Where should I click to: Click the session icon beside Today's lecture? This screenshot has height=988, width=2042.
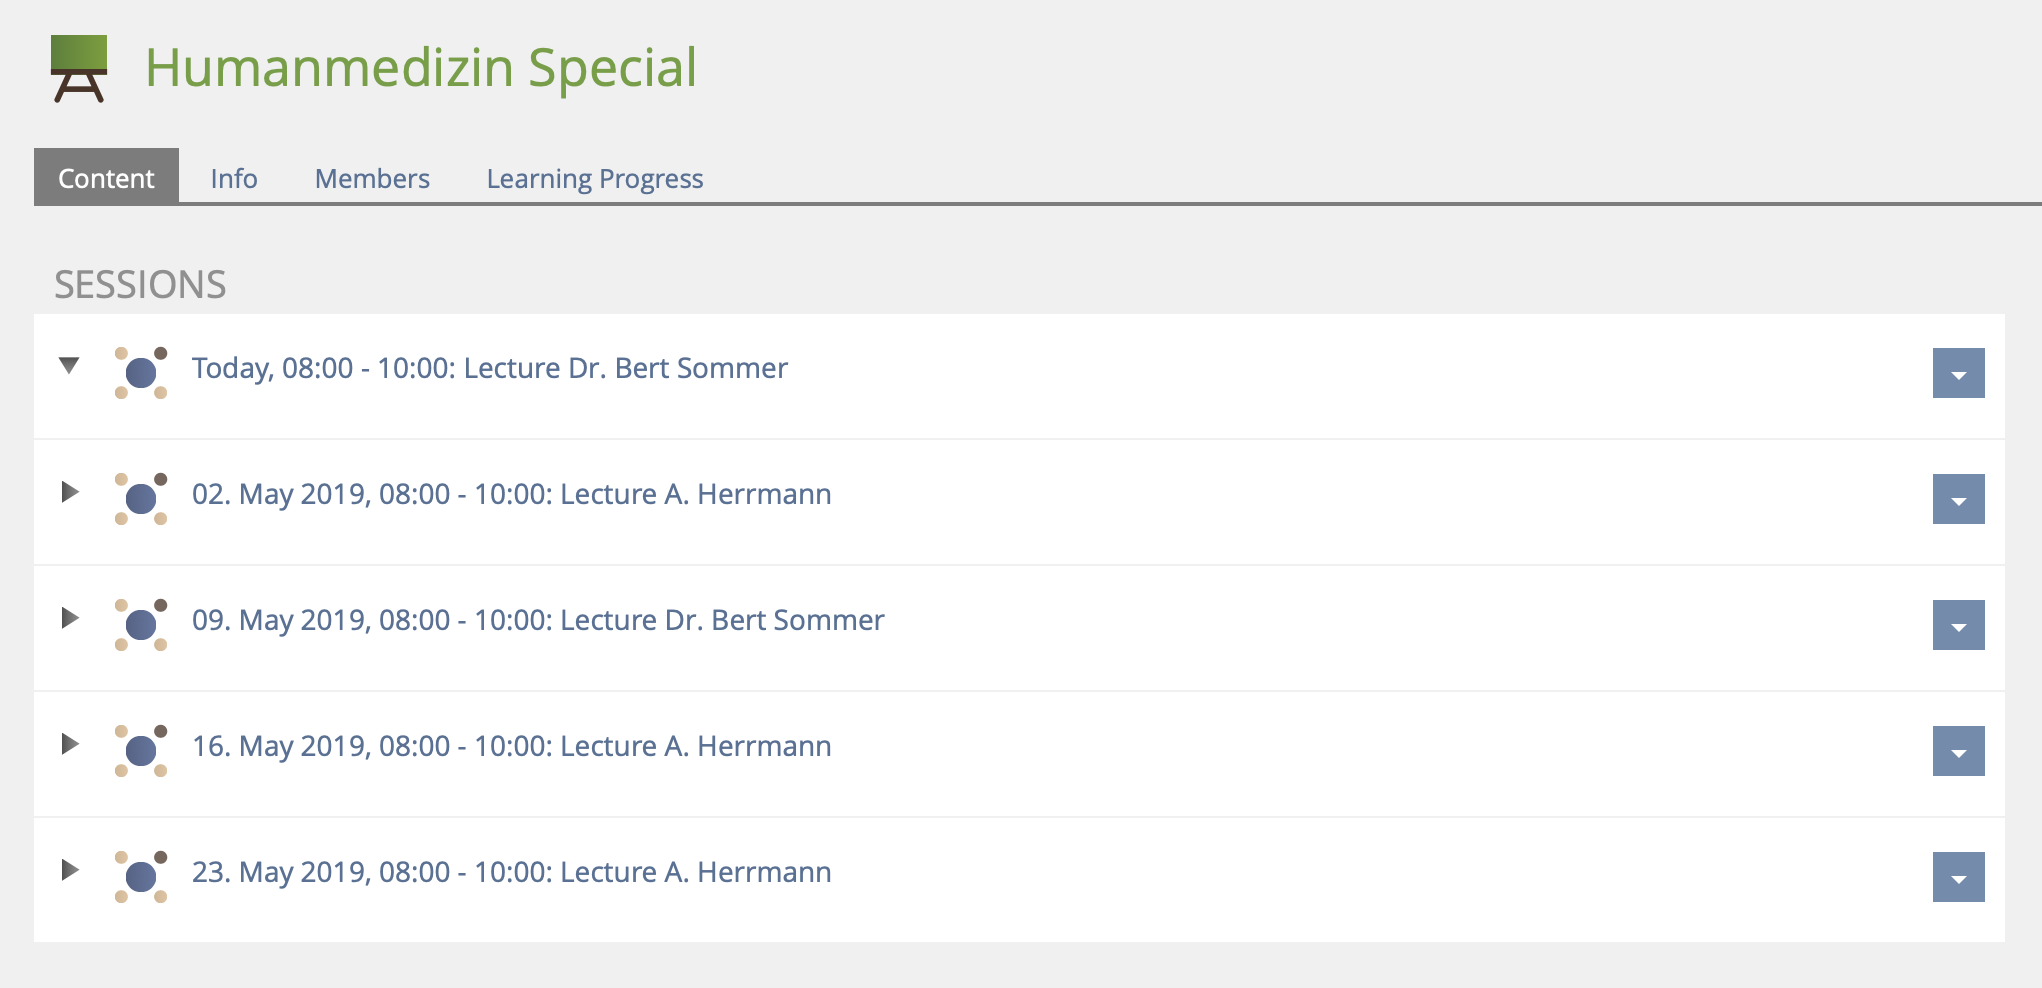pyautogui.click(x=141, y=373)
